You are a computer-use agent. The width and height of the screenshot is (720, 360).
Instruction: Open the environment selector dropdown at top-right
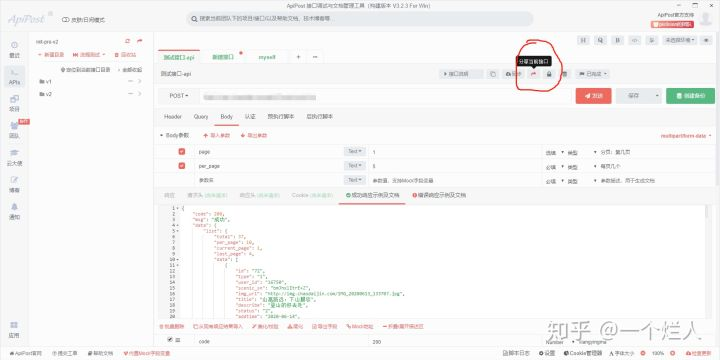(680, 40)
